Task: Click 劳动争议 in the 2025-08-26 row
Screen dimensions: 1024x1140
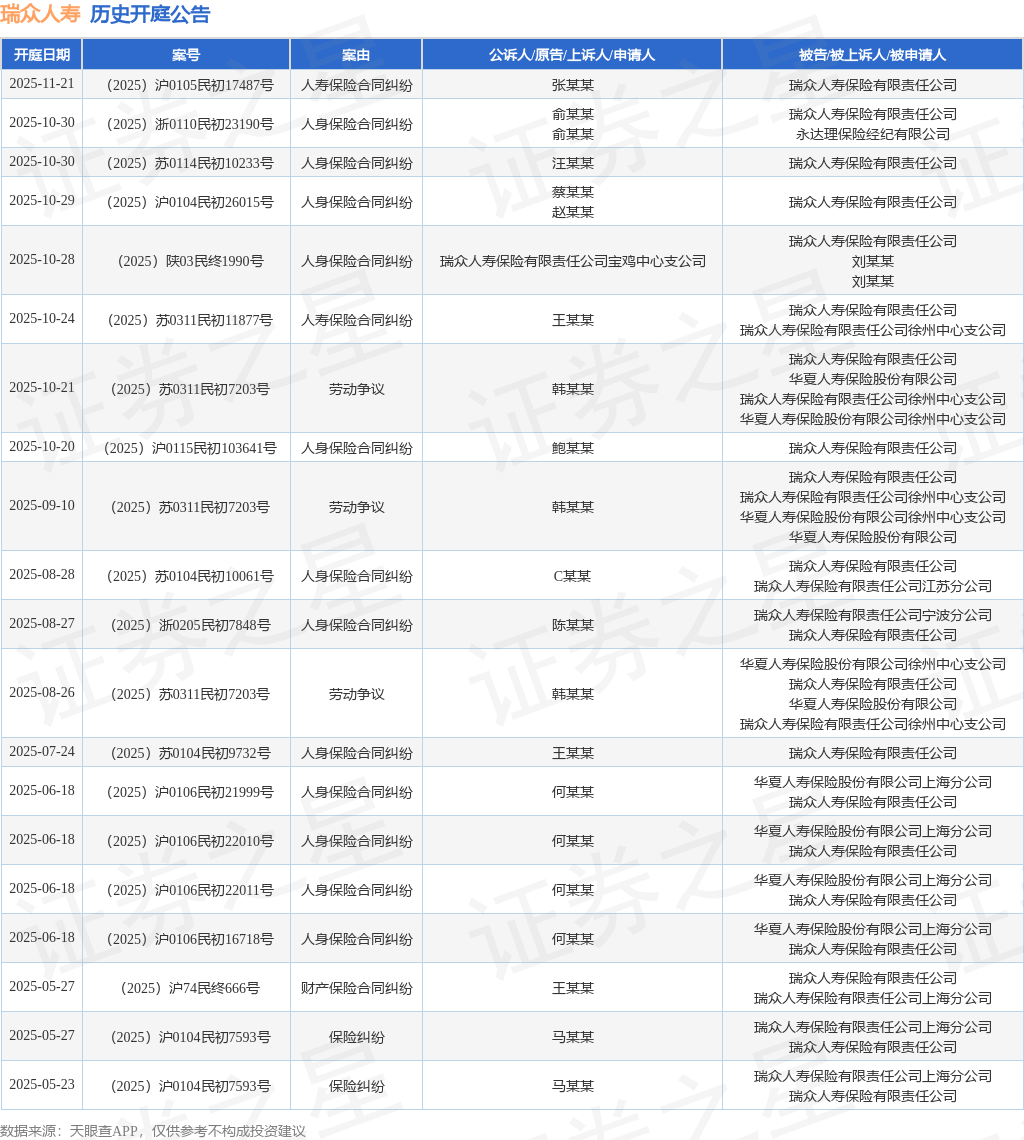Action: pyautogui.click(x=356, y=694)
